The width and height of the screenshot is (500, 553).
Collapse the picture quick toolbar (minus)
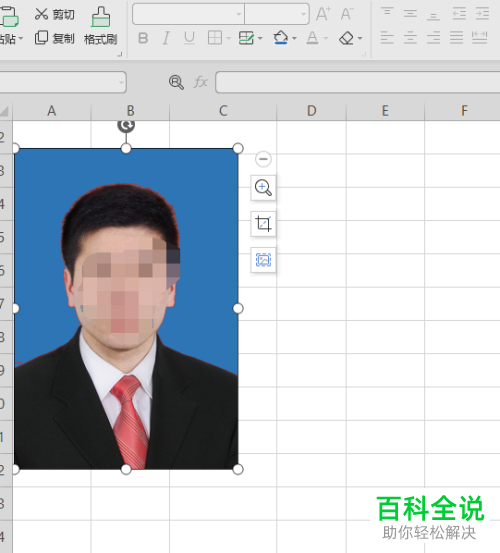263,159
